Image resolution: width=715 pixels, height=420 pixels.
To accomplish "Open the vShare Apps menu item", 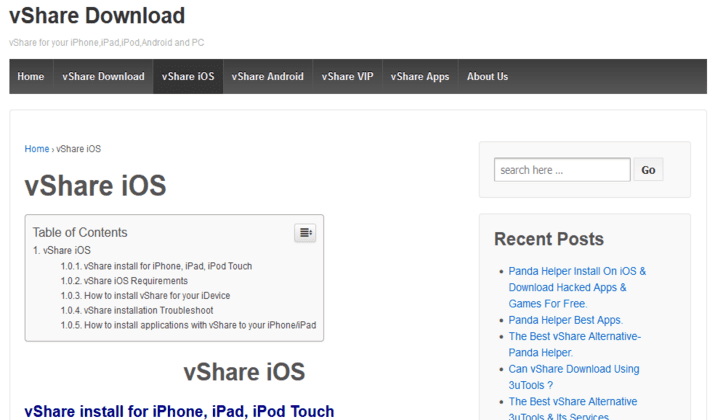I will pos(420,77).
